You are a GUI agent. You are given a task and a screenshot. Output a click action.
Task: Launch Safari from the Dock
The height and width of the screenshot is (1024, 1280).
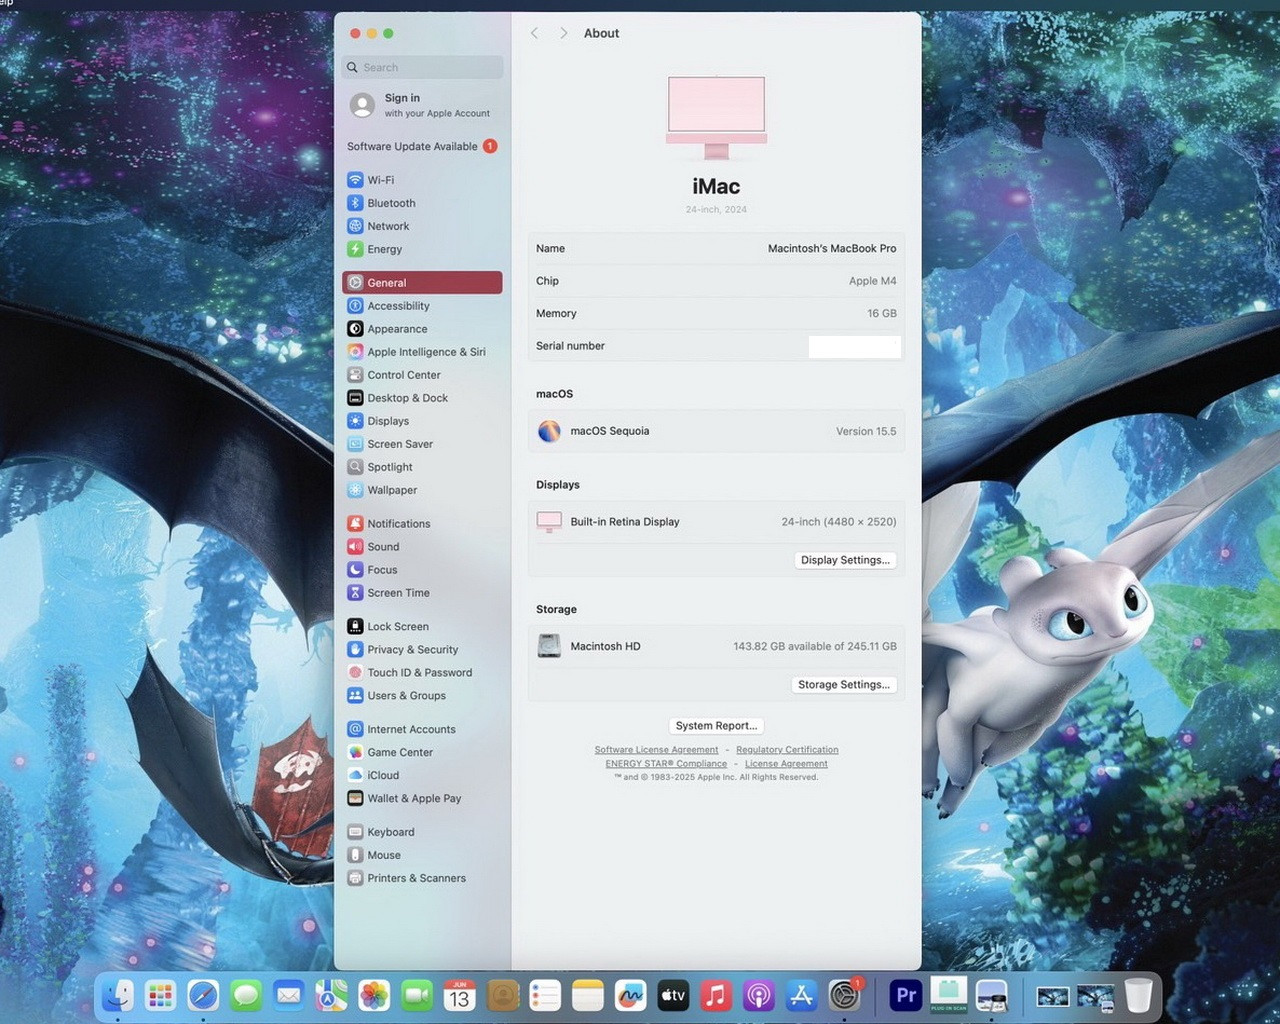tap(203, 996)
